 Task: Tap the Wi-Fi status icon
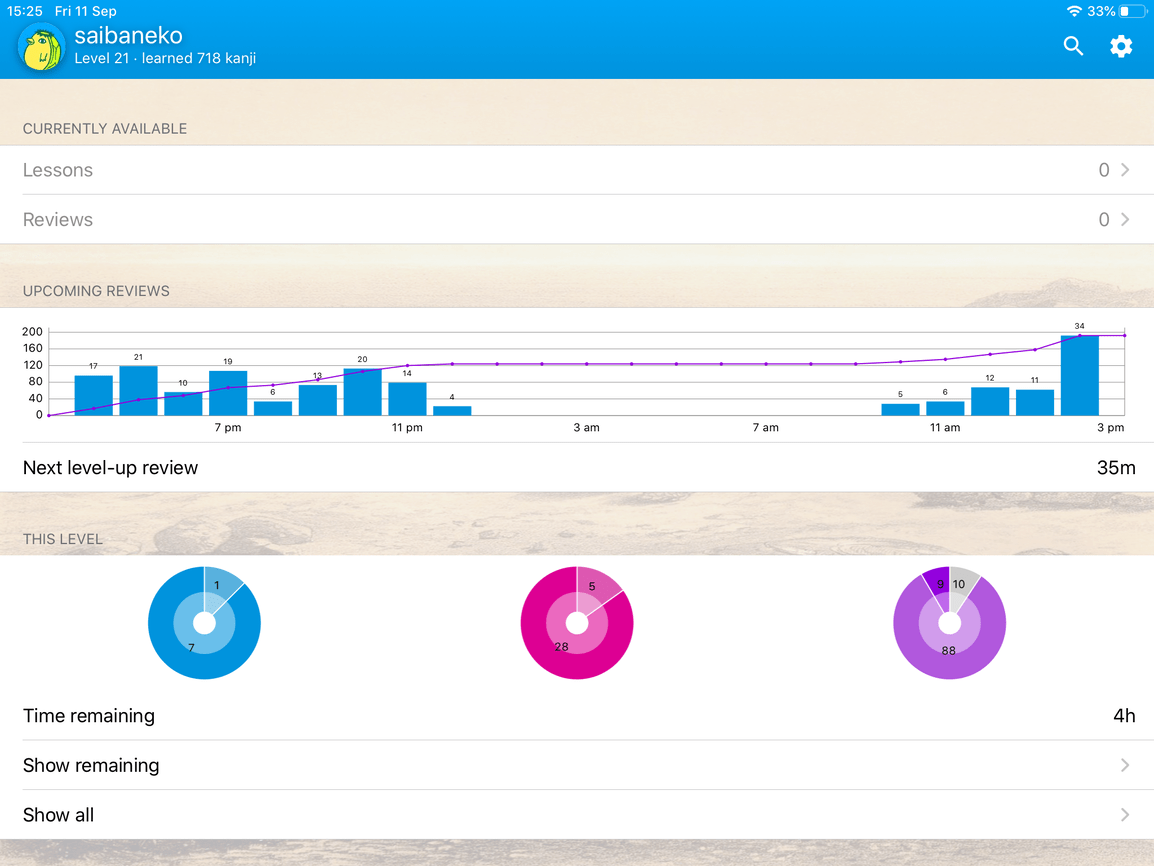[1075, 11]
